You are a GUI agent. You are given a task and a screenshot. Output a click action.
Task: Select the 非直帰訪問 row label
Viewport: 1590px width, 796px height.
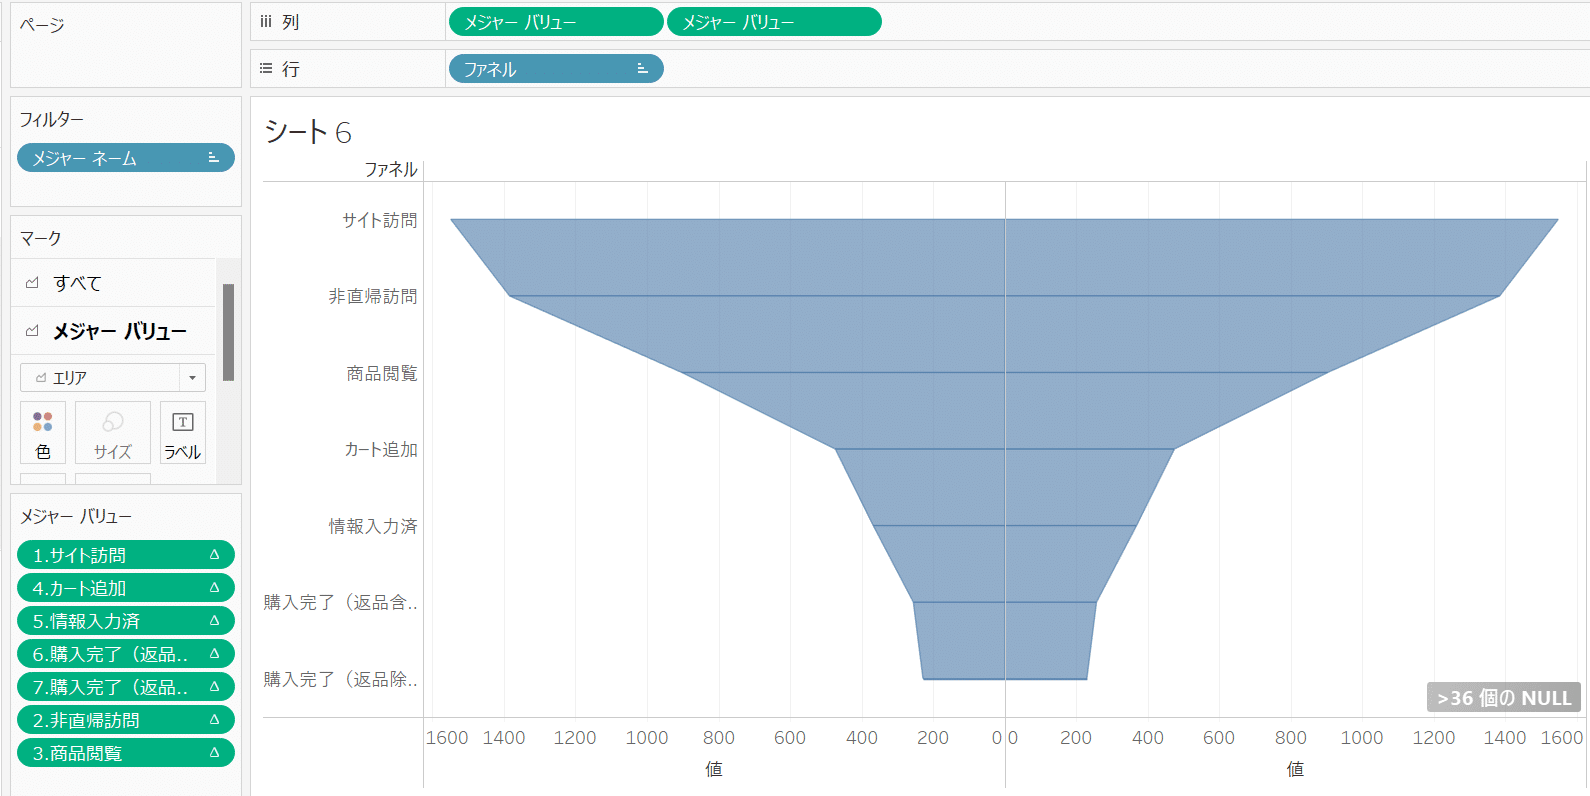pos(373,297)
